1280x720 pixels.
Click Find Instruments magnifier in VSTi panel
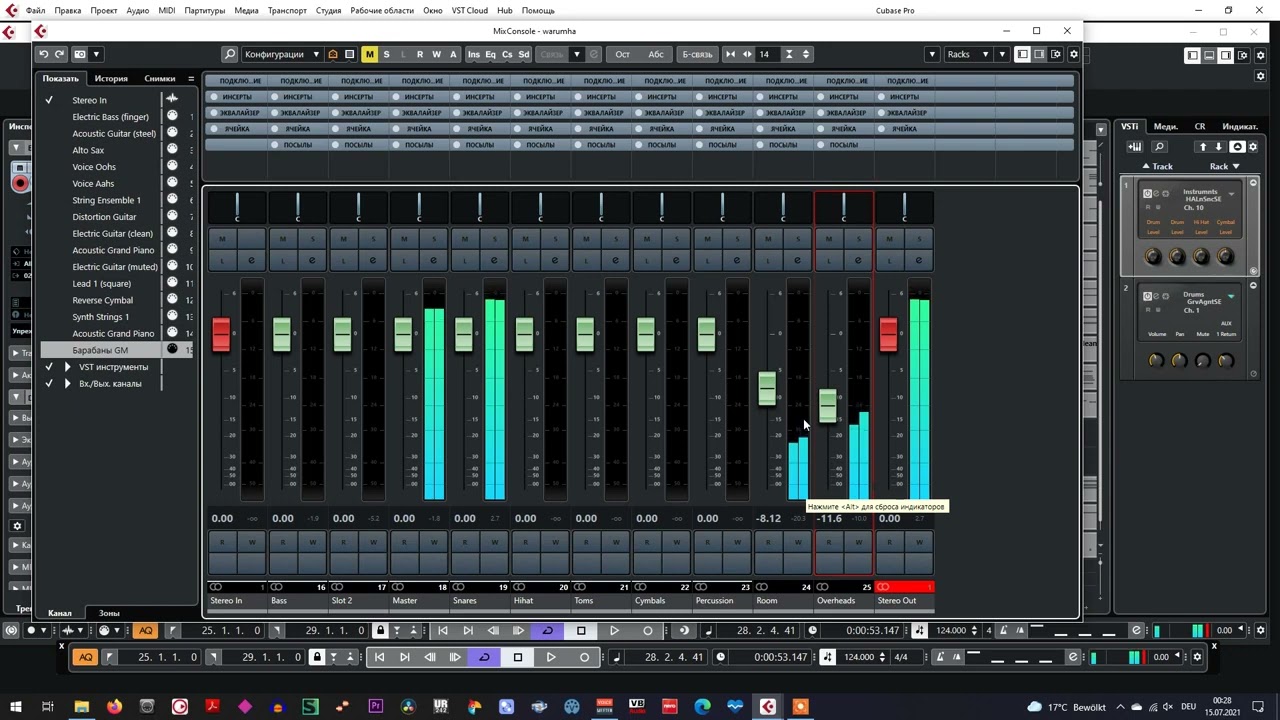point(1160,147)
